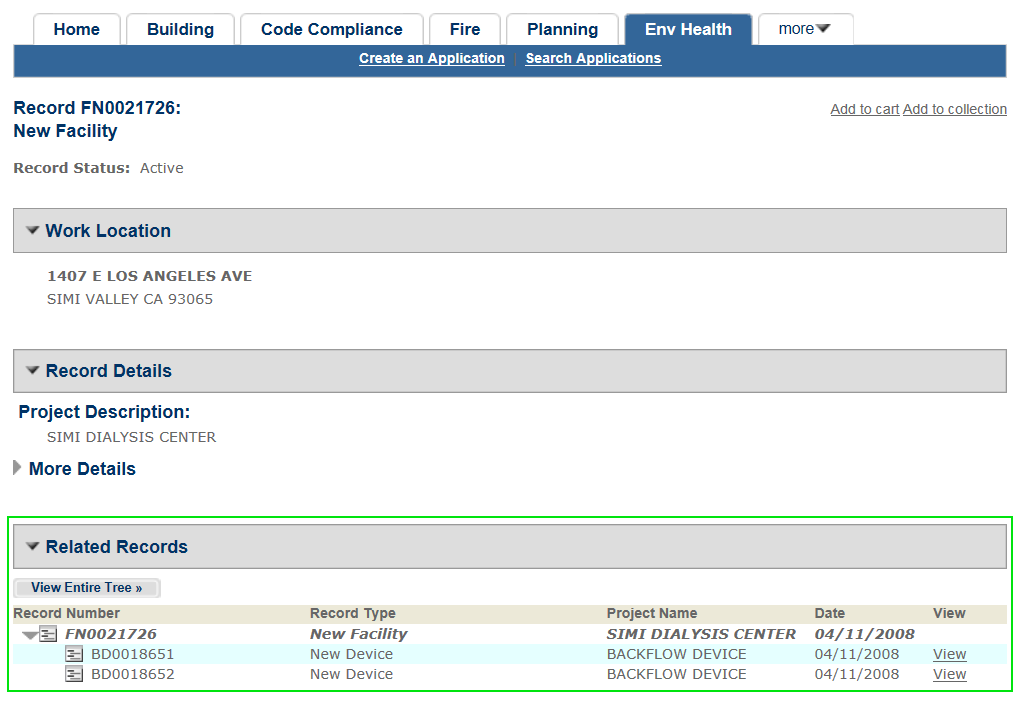Go to the Code Compliance tab
Screen dimensions: 1016x707
click(x=331, y=29)
